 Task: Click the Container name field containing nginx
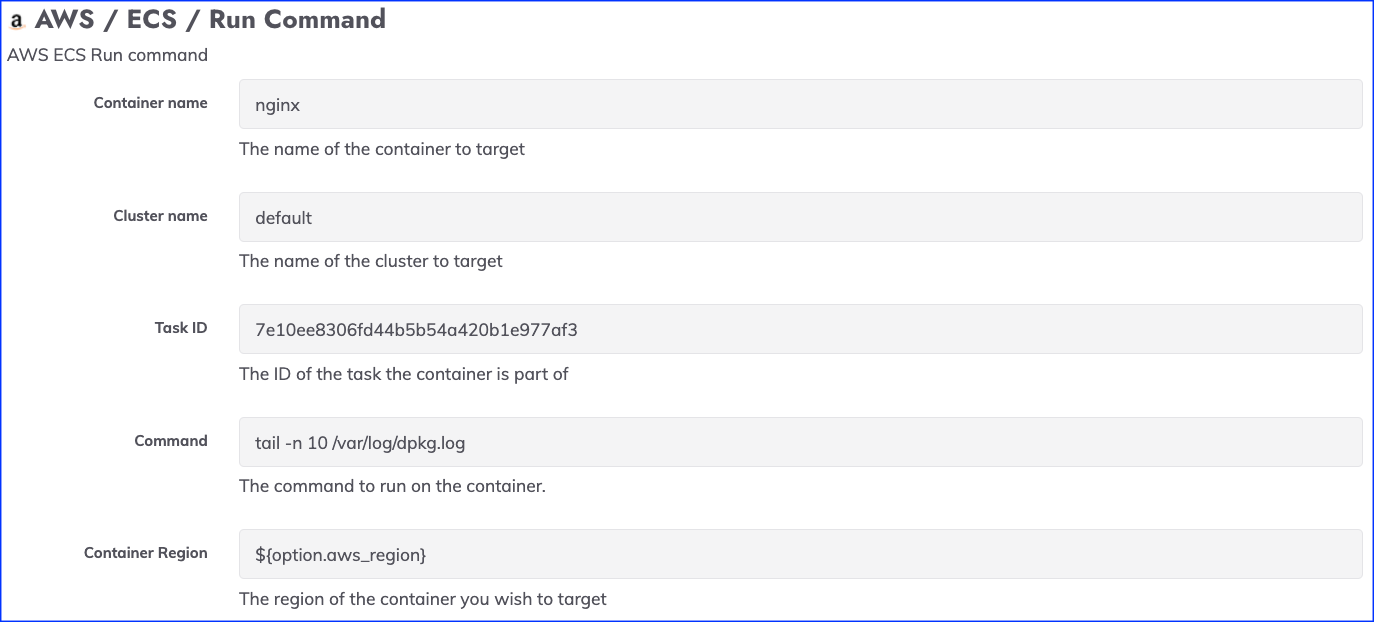(800, 104)
